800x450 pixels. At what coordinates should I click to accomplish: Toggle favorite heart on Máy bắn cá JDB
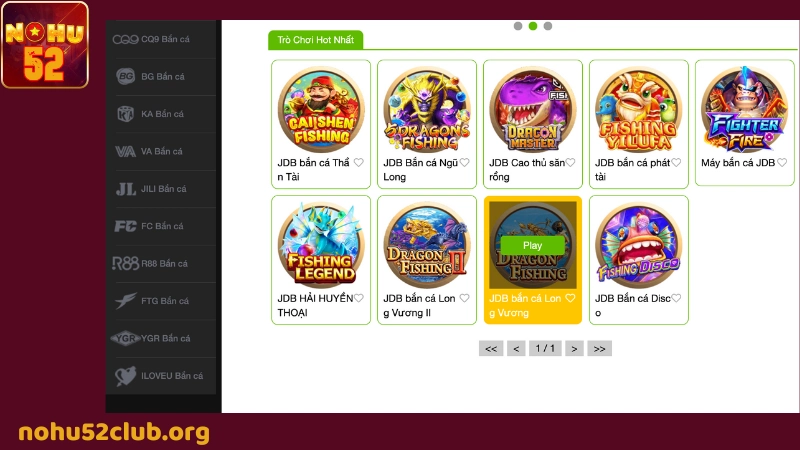click(x=782, y=163)
